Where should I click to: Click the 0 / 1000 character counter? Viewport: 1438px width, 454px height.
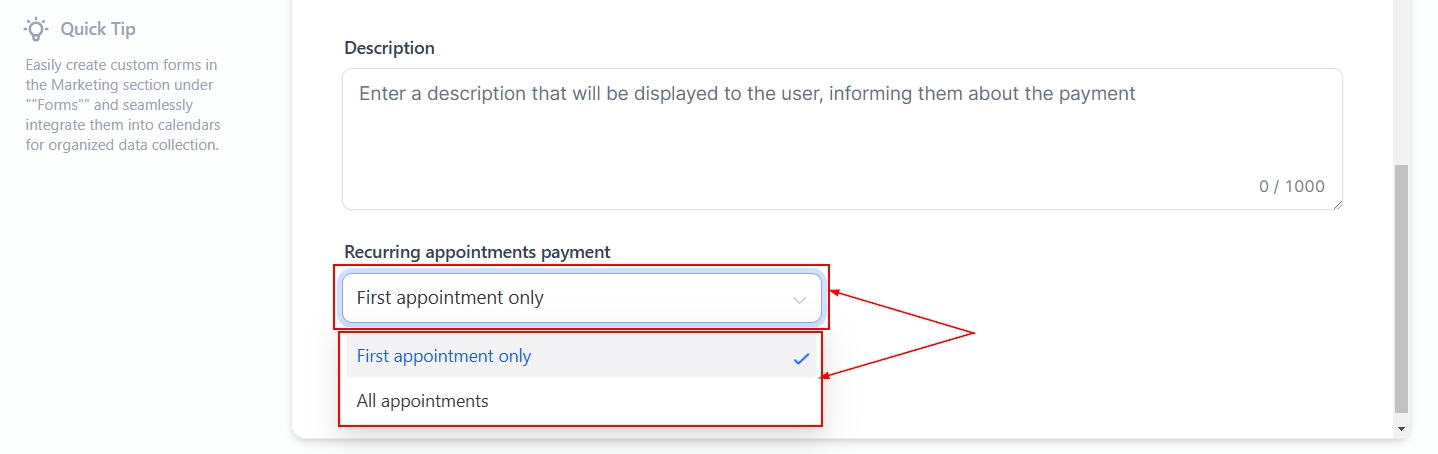pyautogui.click(x=1291, y=186)
